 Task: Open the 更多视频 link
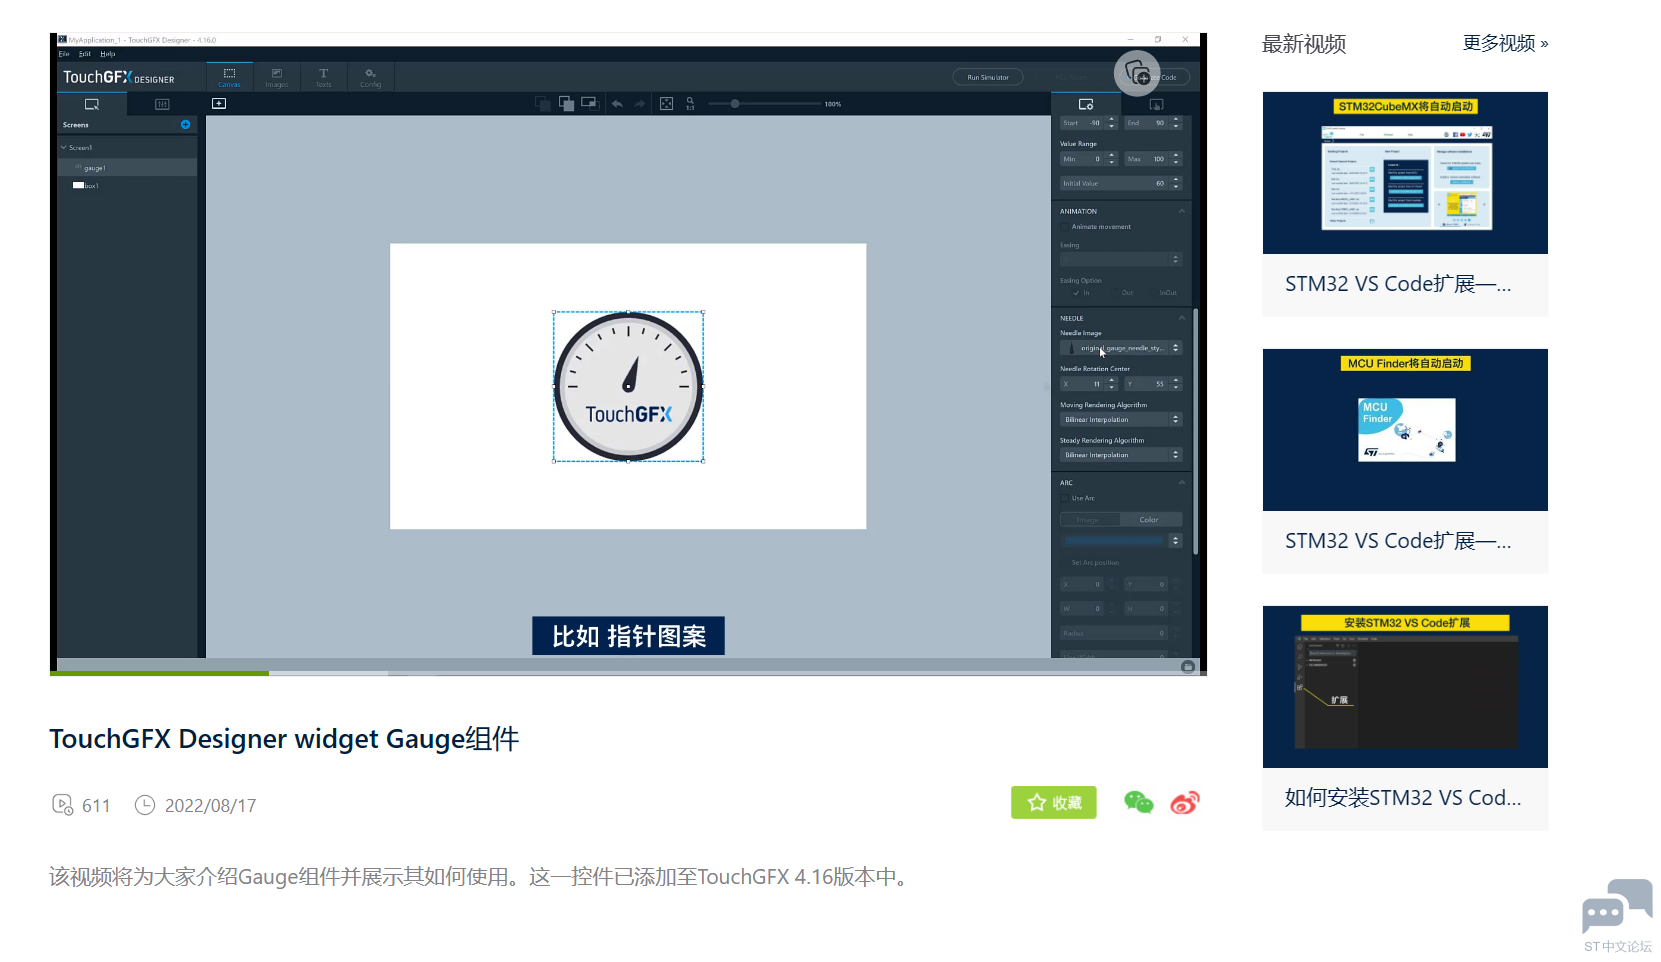pos(1505,43)
